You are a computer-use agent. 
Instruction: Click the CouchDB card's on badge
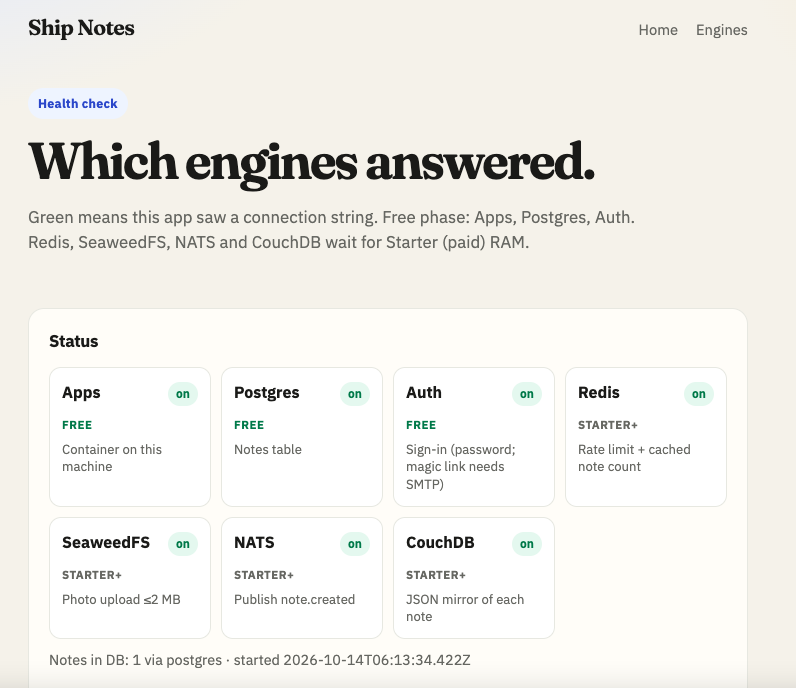coord(526,544)
